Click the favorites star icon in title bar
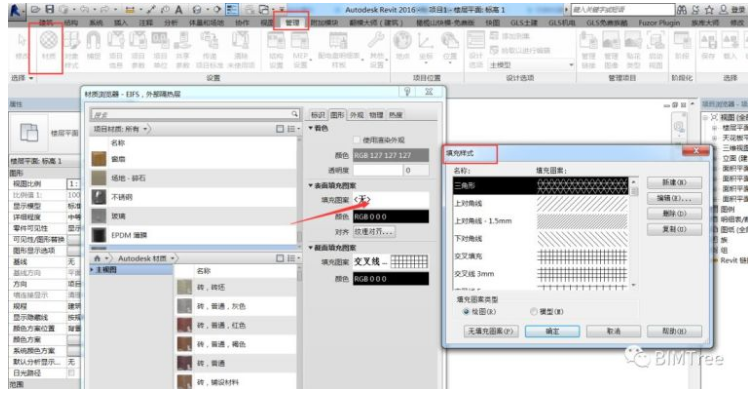Screen dimensions: 756x398 (x=709, y=10)
